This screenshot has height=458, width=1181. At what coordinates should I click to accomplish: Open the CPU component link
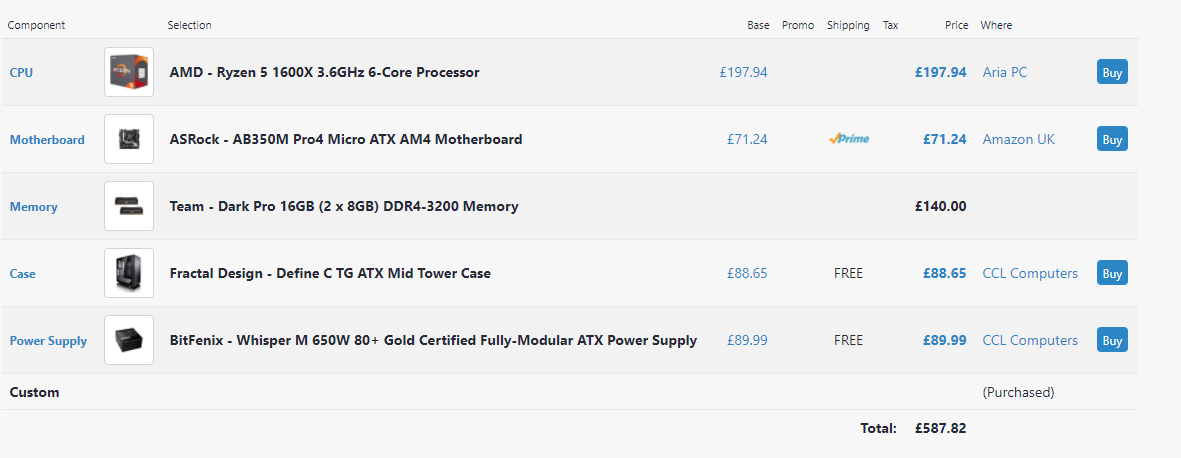pos(21,73)
